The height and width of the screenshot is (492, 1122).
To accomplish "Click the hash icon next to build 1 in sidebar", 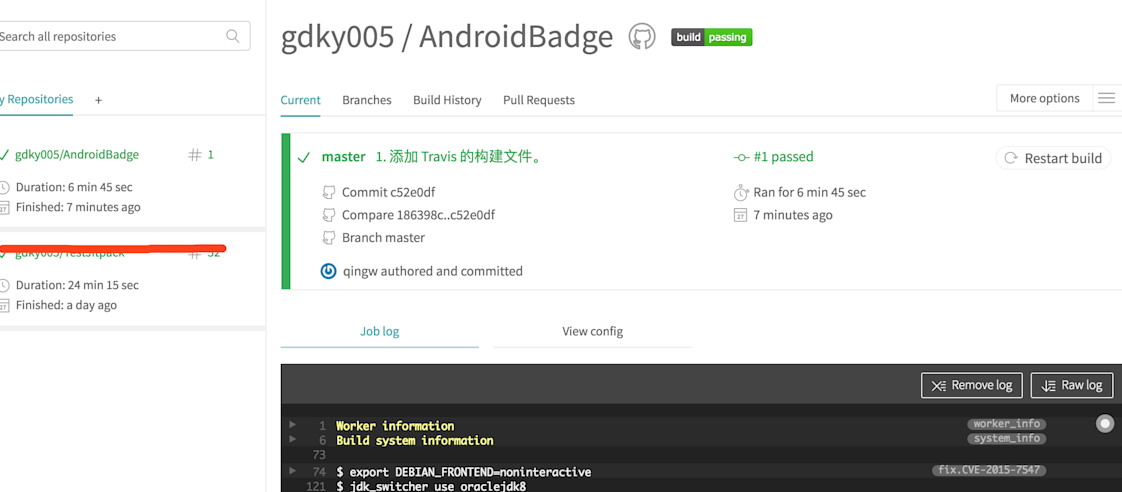I will coord(194,154).
